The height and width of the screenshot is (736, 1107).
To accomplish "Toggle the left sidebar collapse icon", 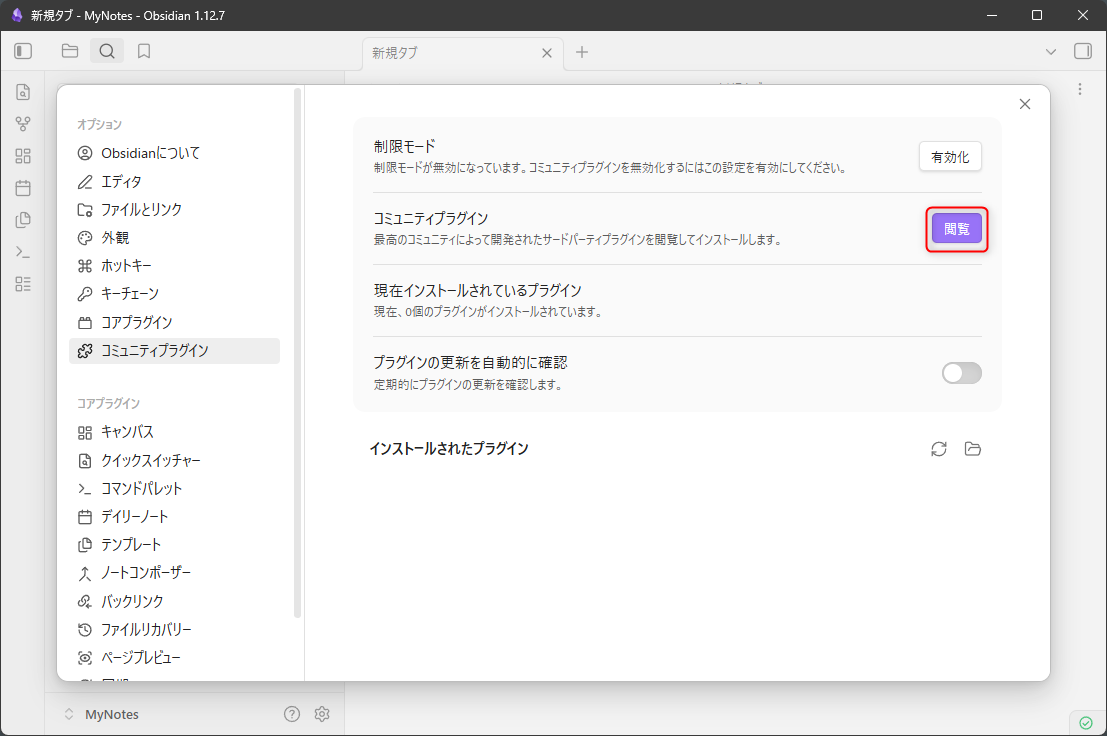I will tap(23, 51).
